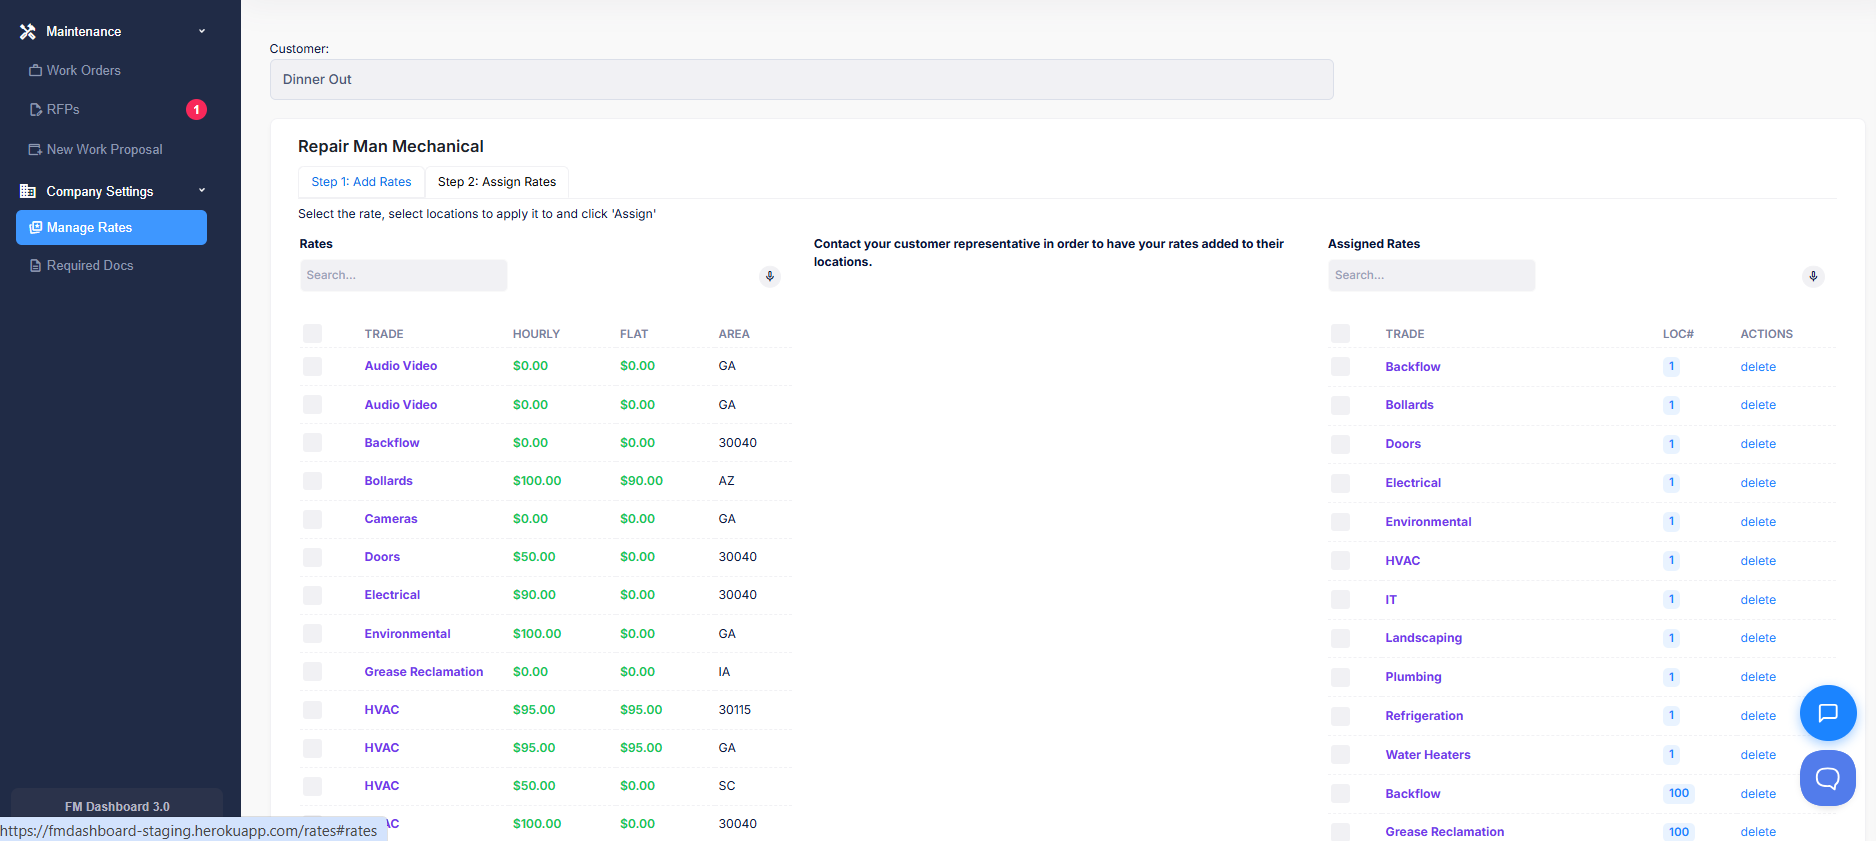
Task: Click the Work Orders sidebar icon
Action: click(x=35, y=71)
